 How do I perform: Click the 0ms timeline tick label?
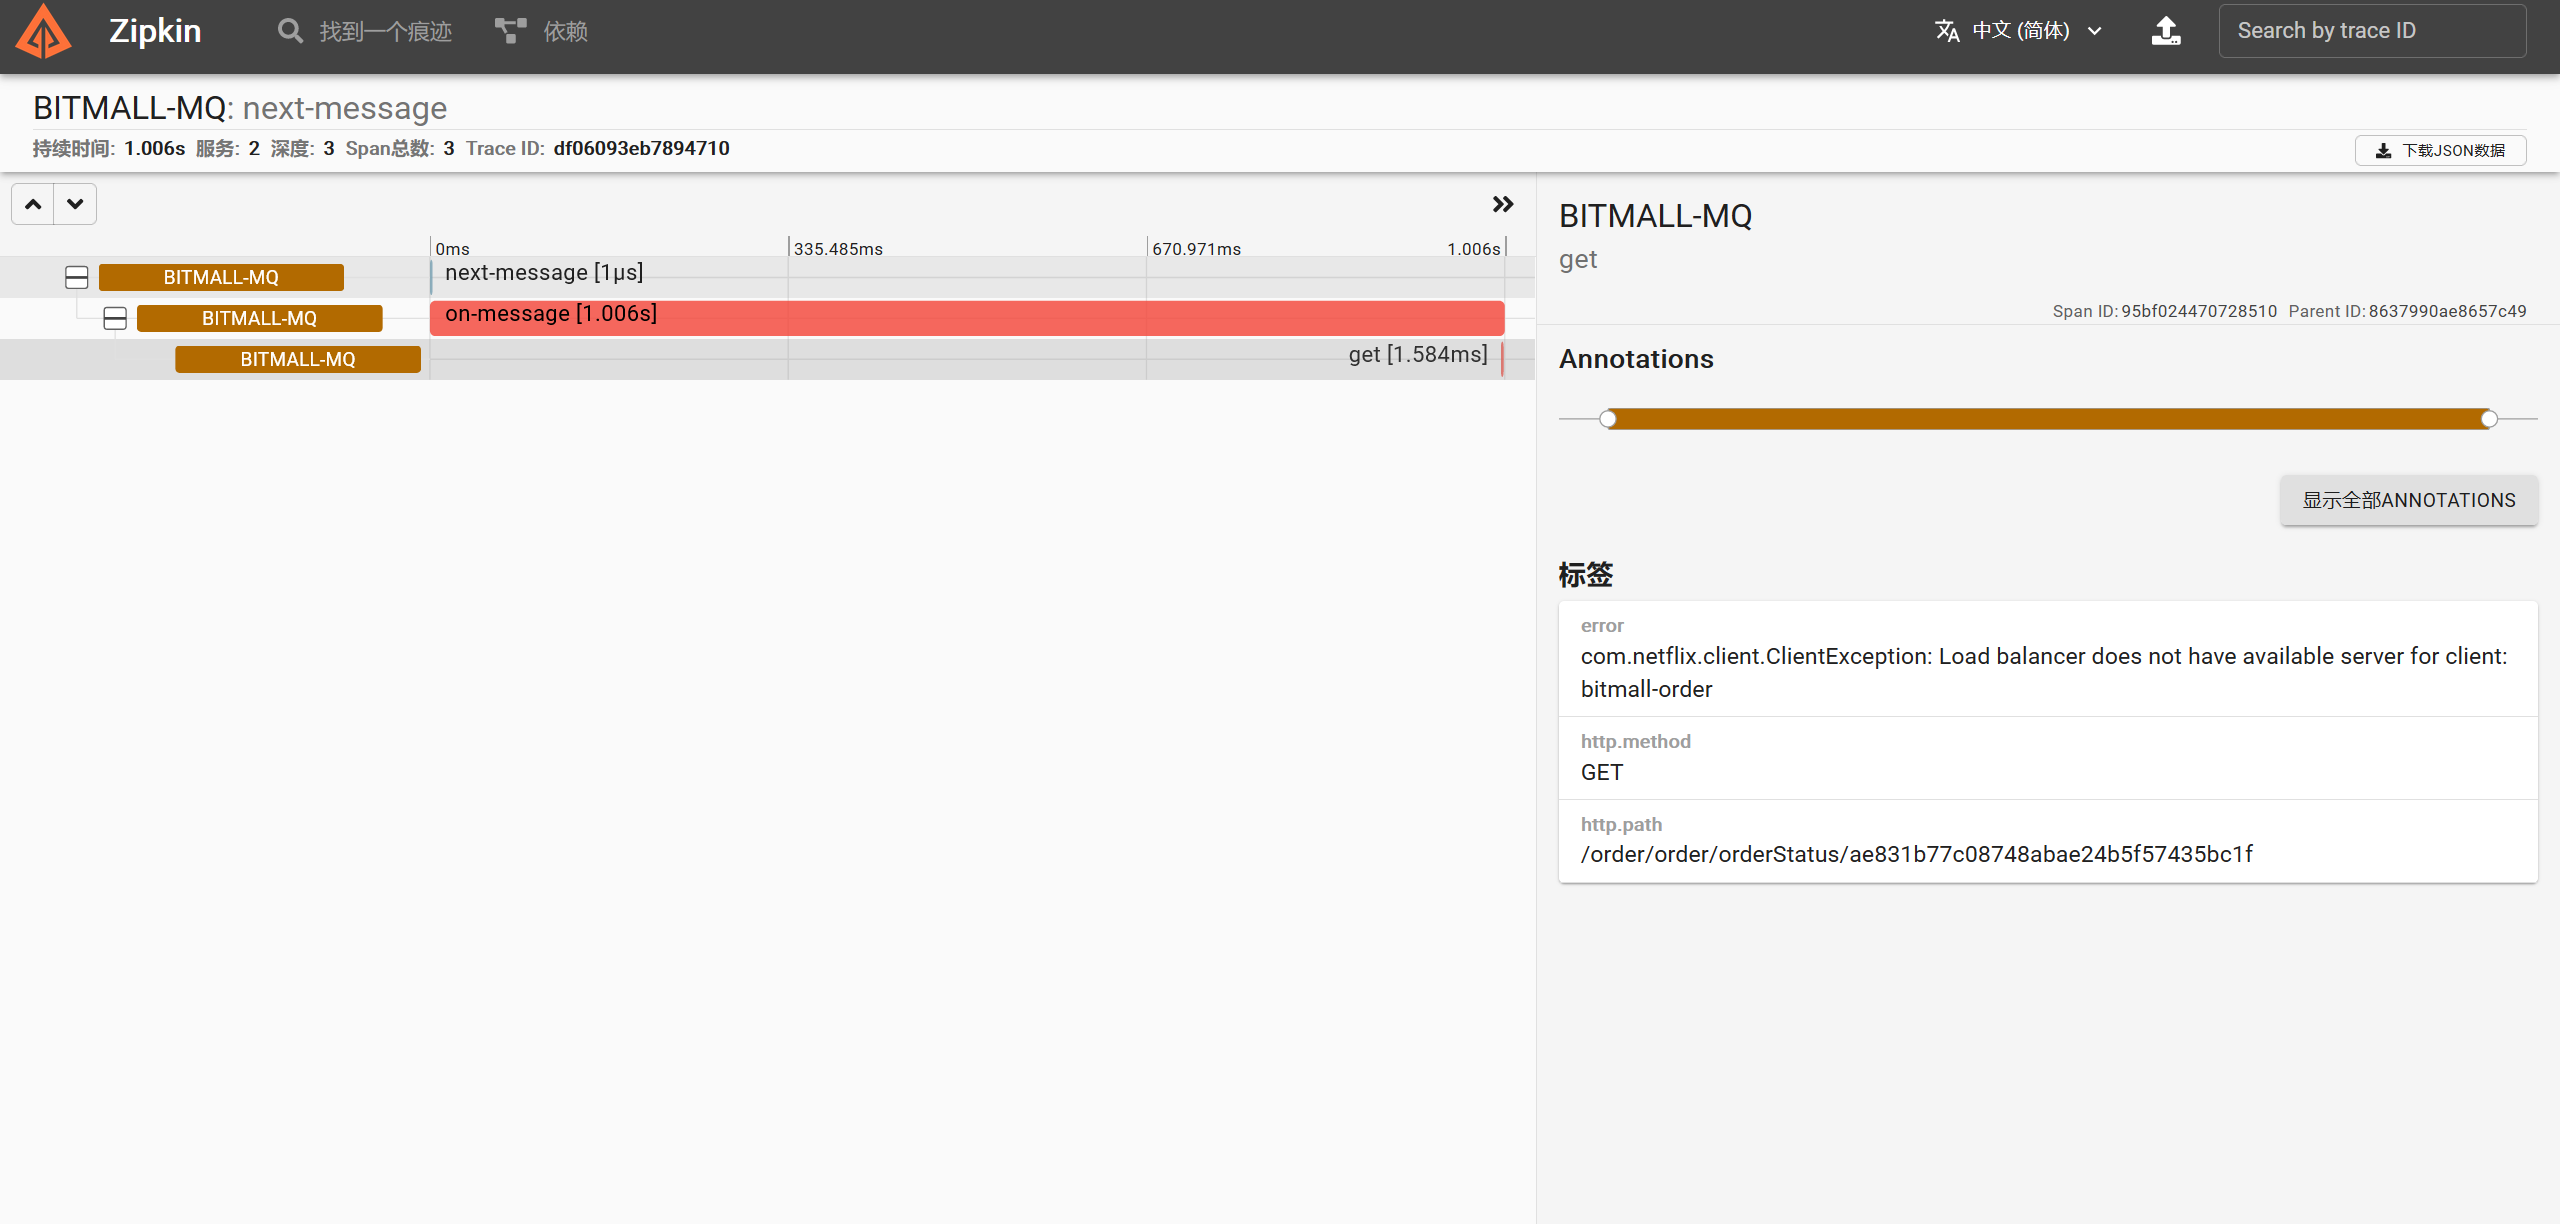point(452,249)
